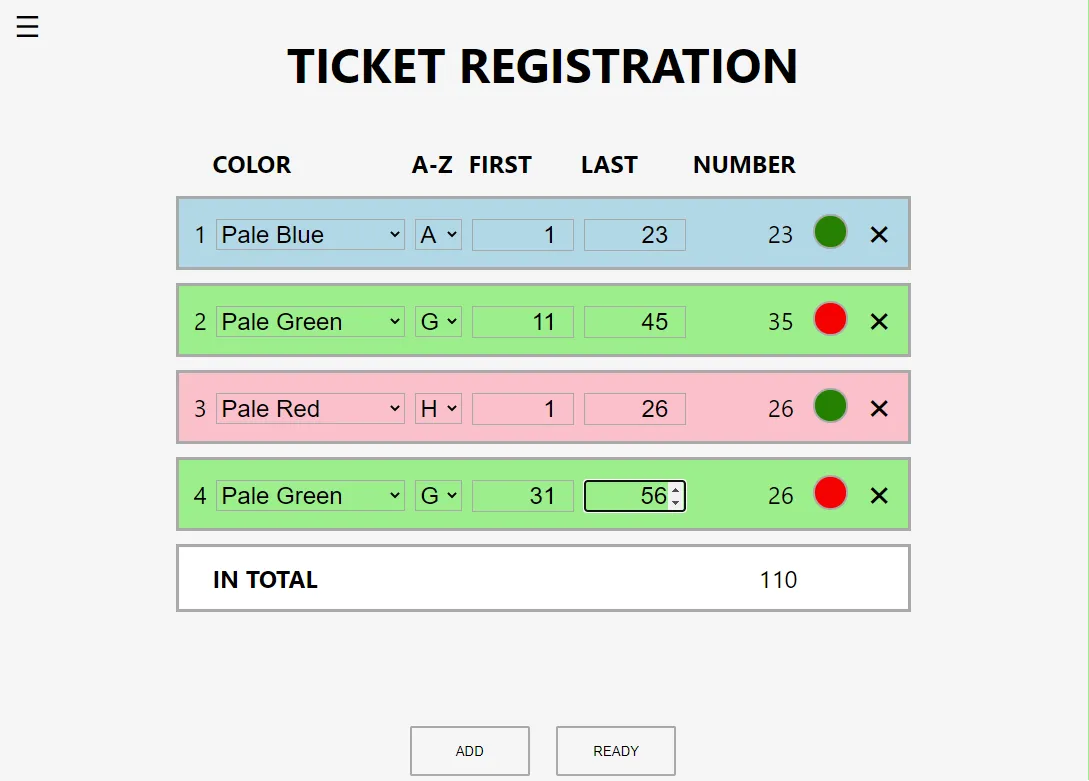
Task: Open the hamburger menu icon
Action: 27,26
